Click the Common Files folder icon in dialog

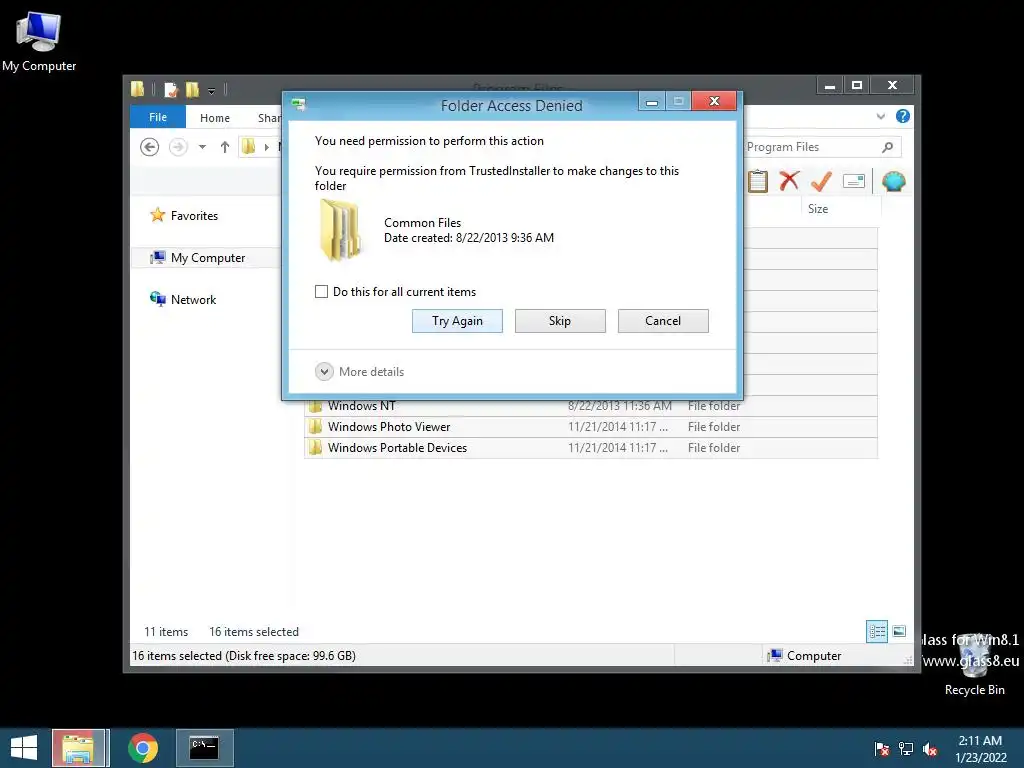point(340,230)
